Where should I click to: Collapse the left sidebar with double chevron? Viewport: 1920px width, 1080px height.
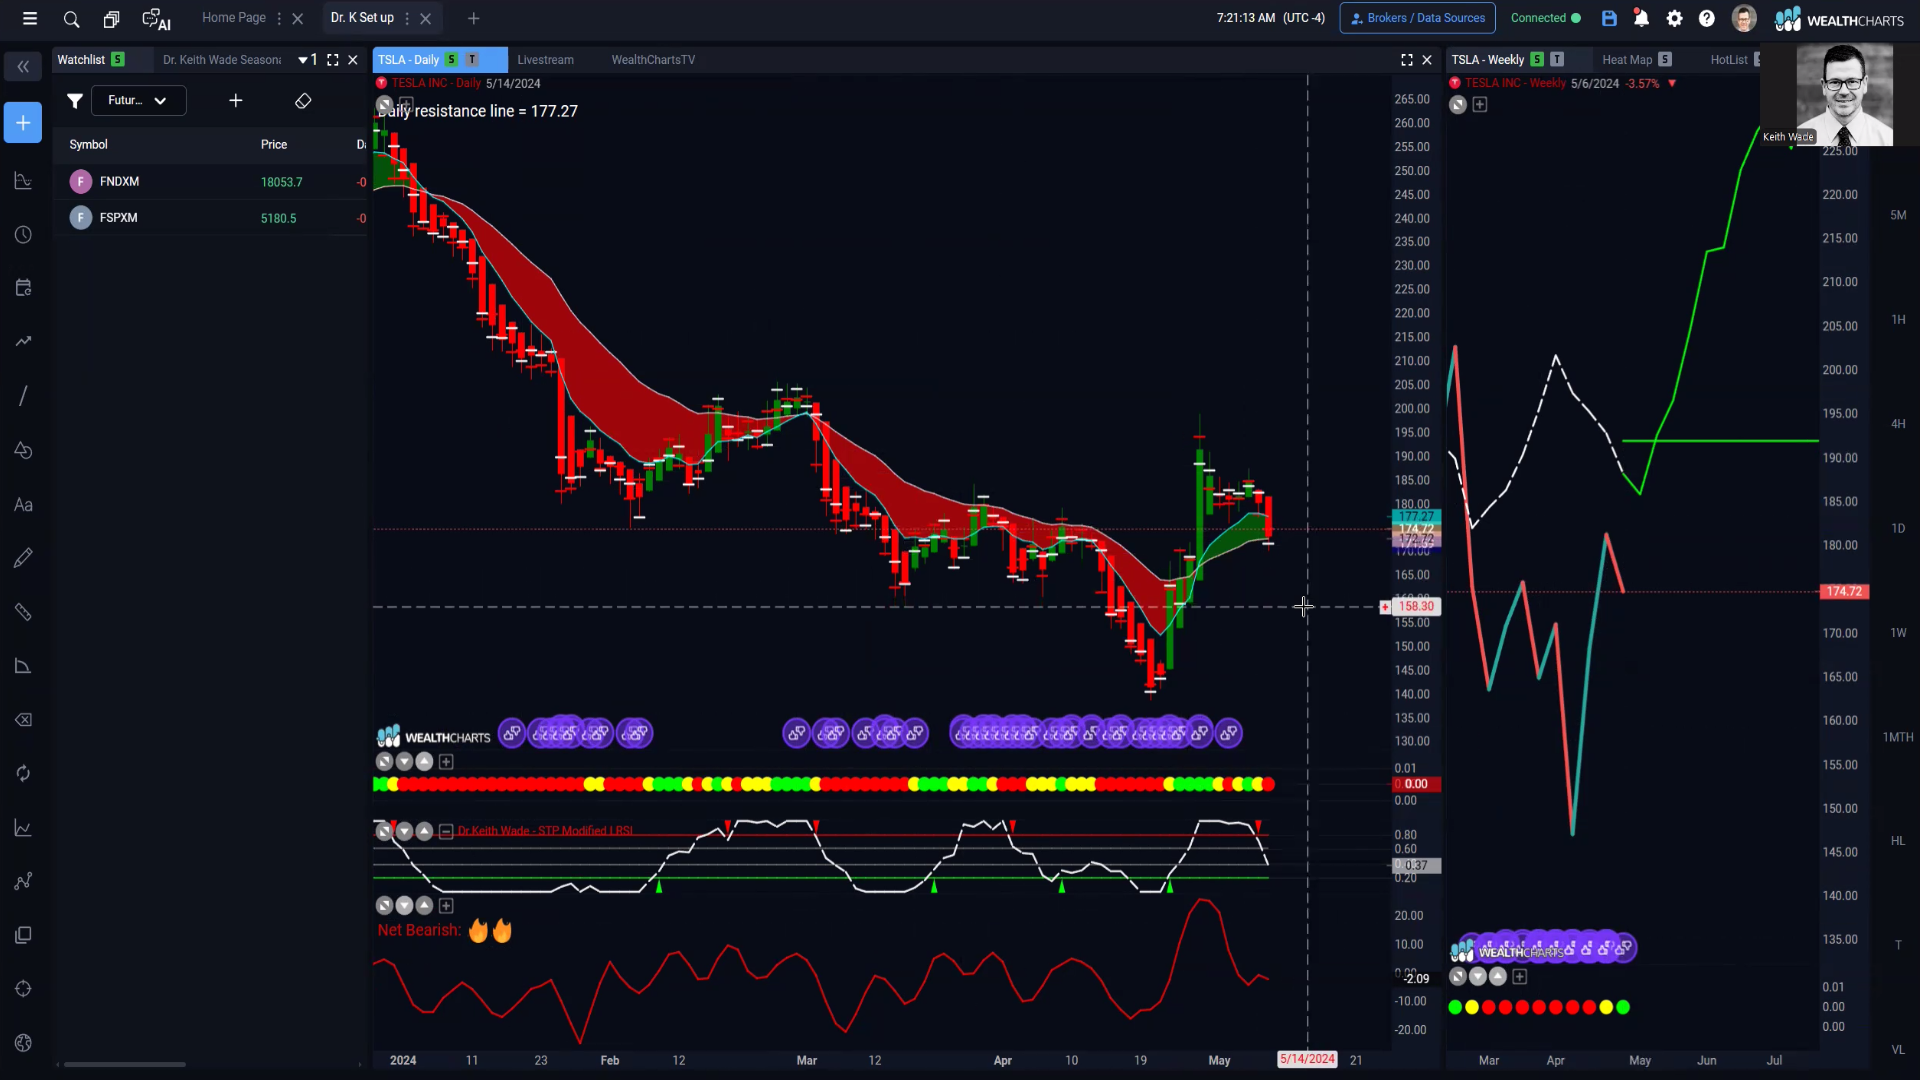[x=23, y=67]
